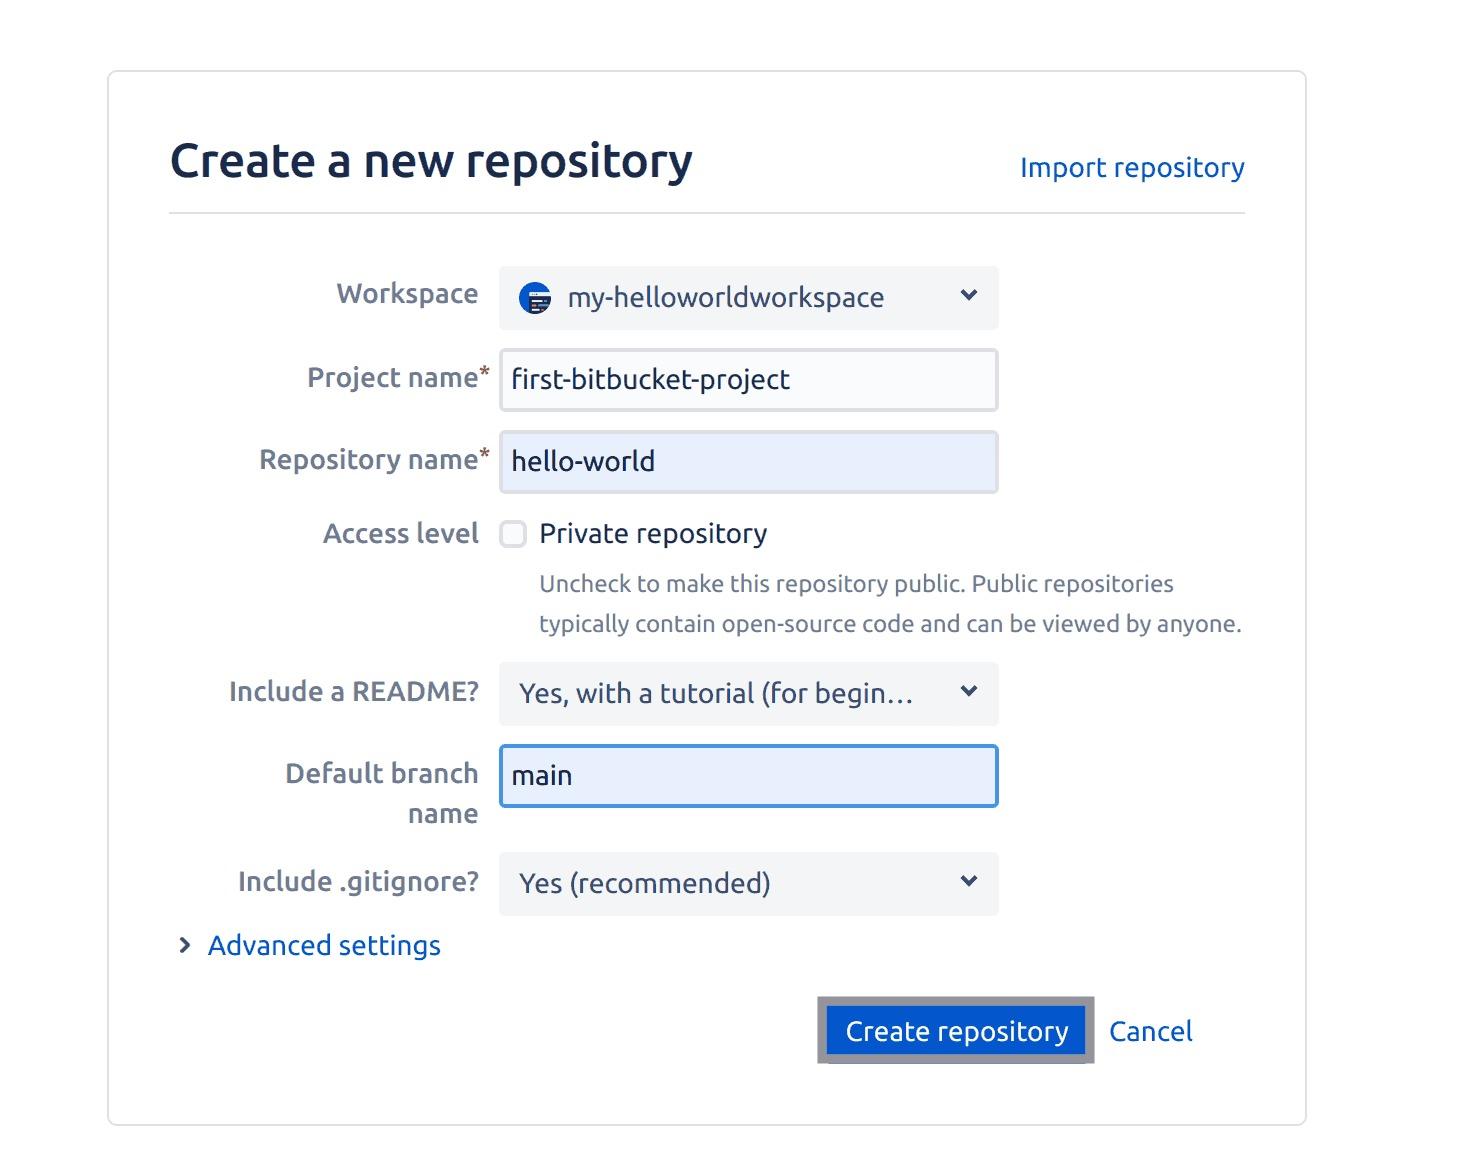Open the Include a README dropdown
Image resolution: width=1463 pixels, height=1170 pixels.
748,694
